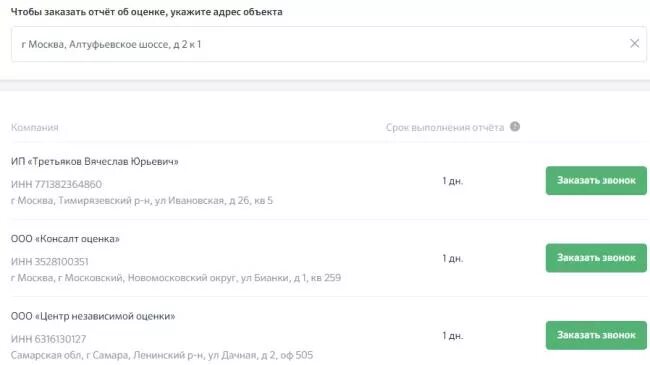This screenshot has height=365, width=650.
Task: Open the ООО «Центр независимой оценки» company name
Action: (x=93, y=316)
